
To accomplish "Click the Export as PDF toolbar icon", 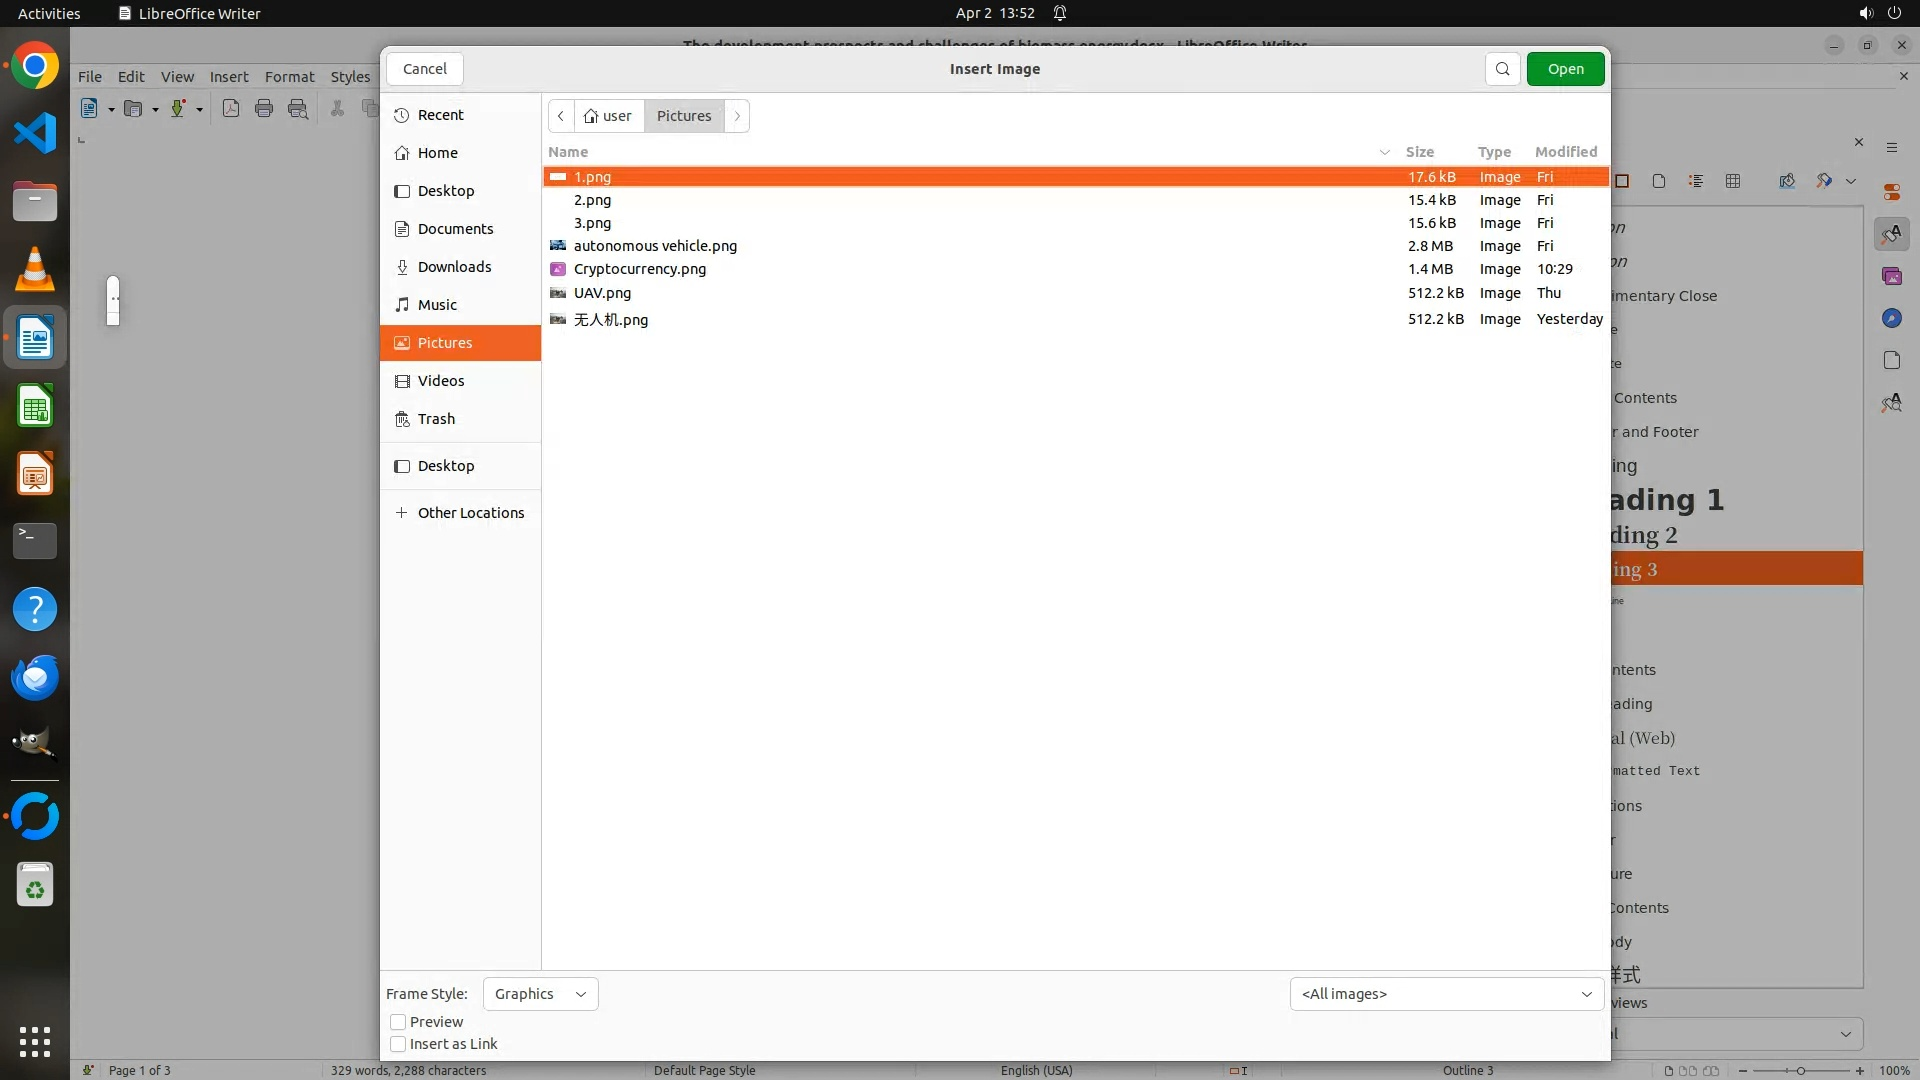I will point(231,109).
